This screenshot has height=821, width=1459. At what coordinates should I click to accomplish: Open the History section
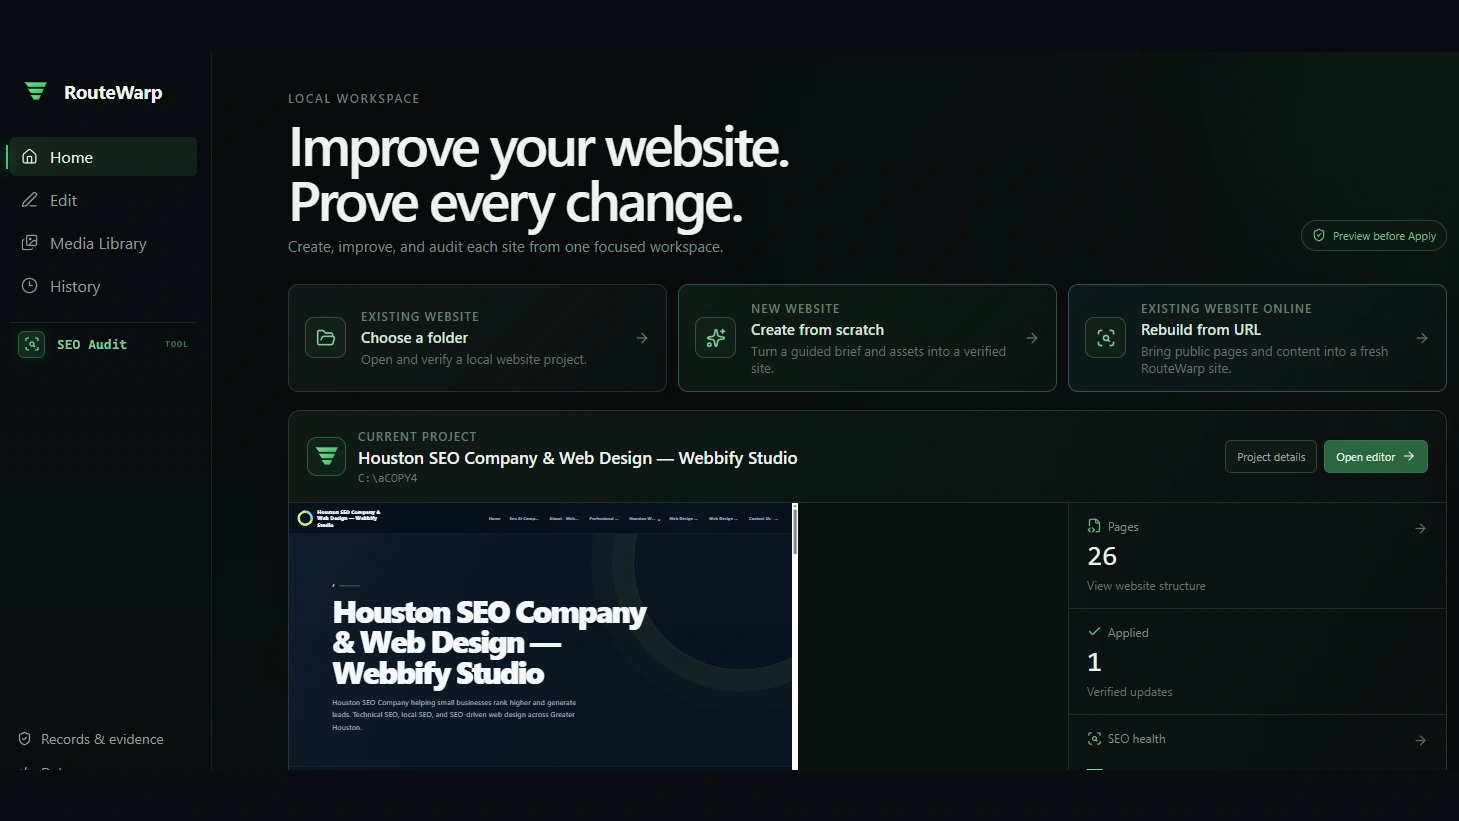coord(103,286)
